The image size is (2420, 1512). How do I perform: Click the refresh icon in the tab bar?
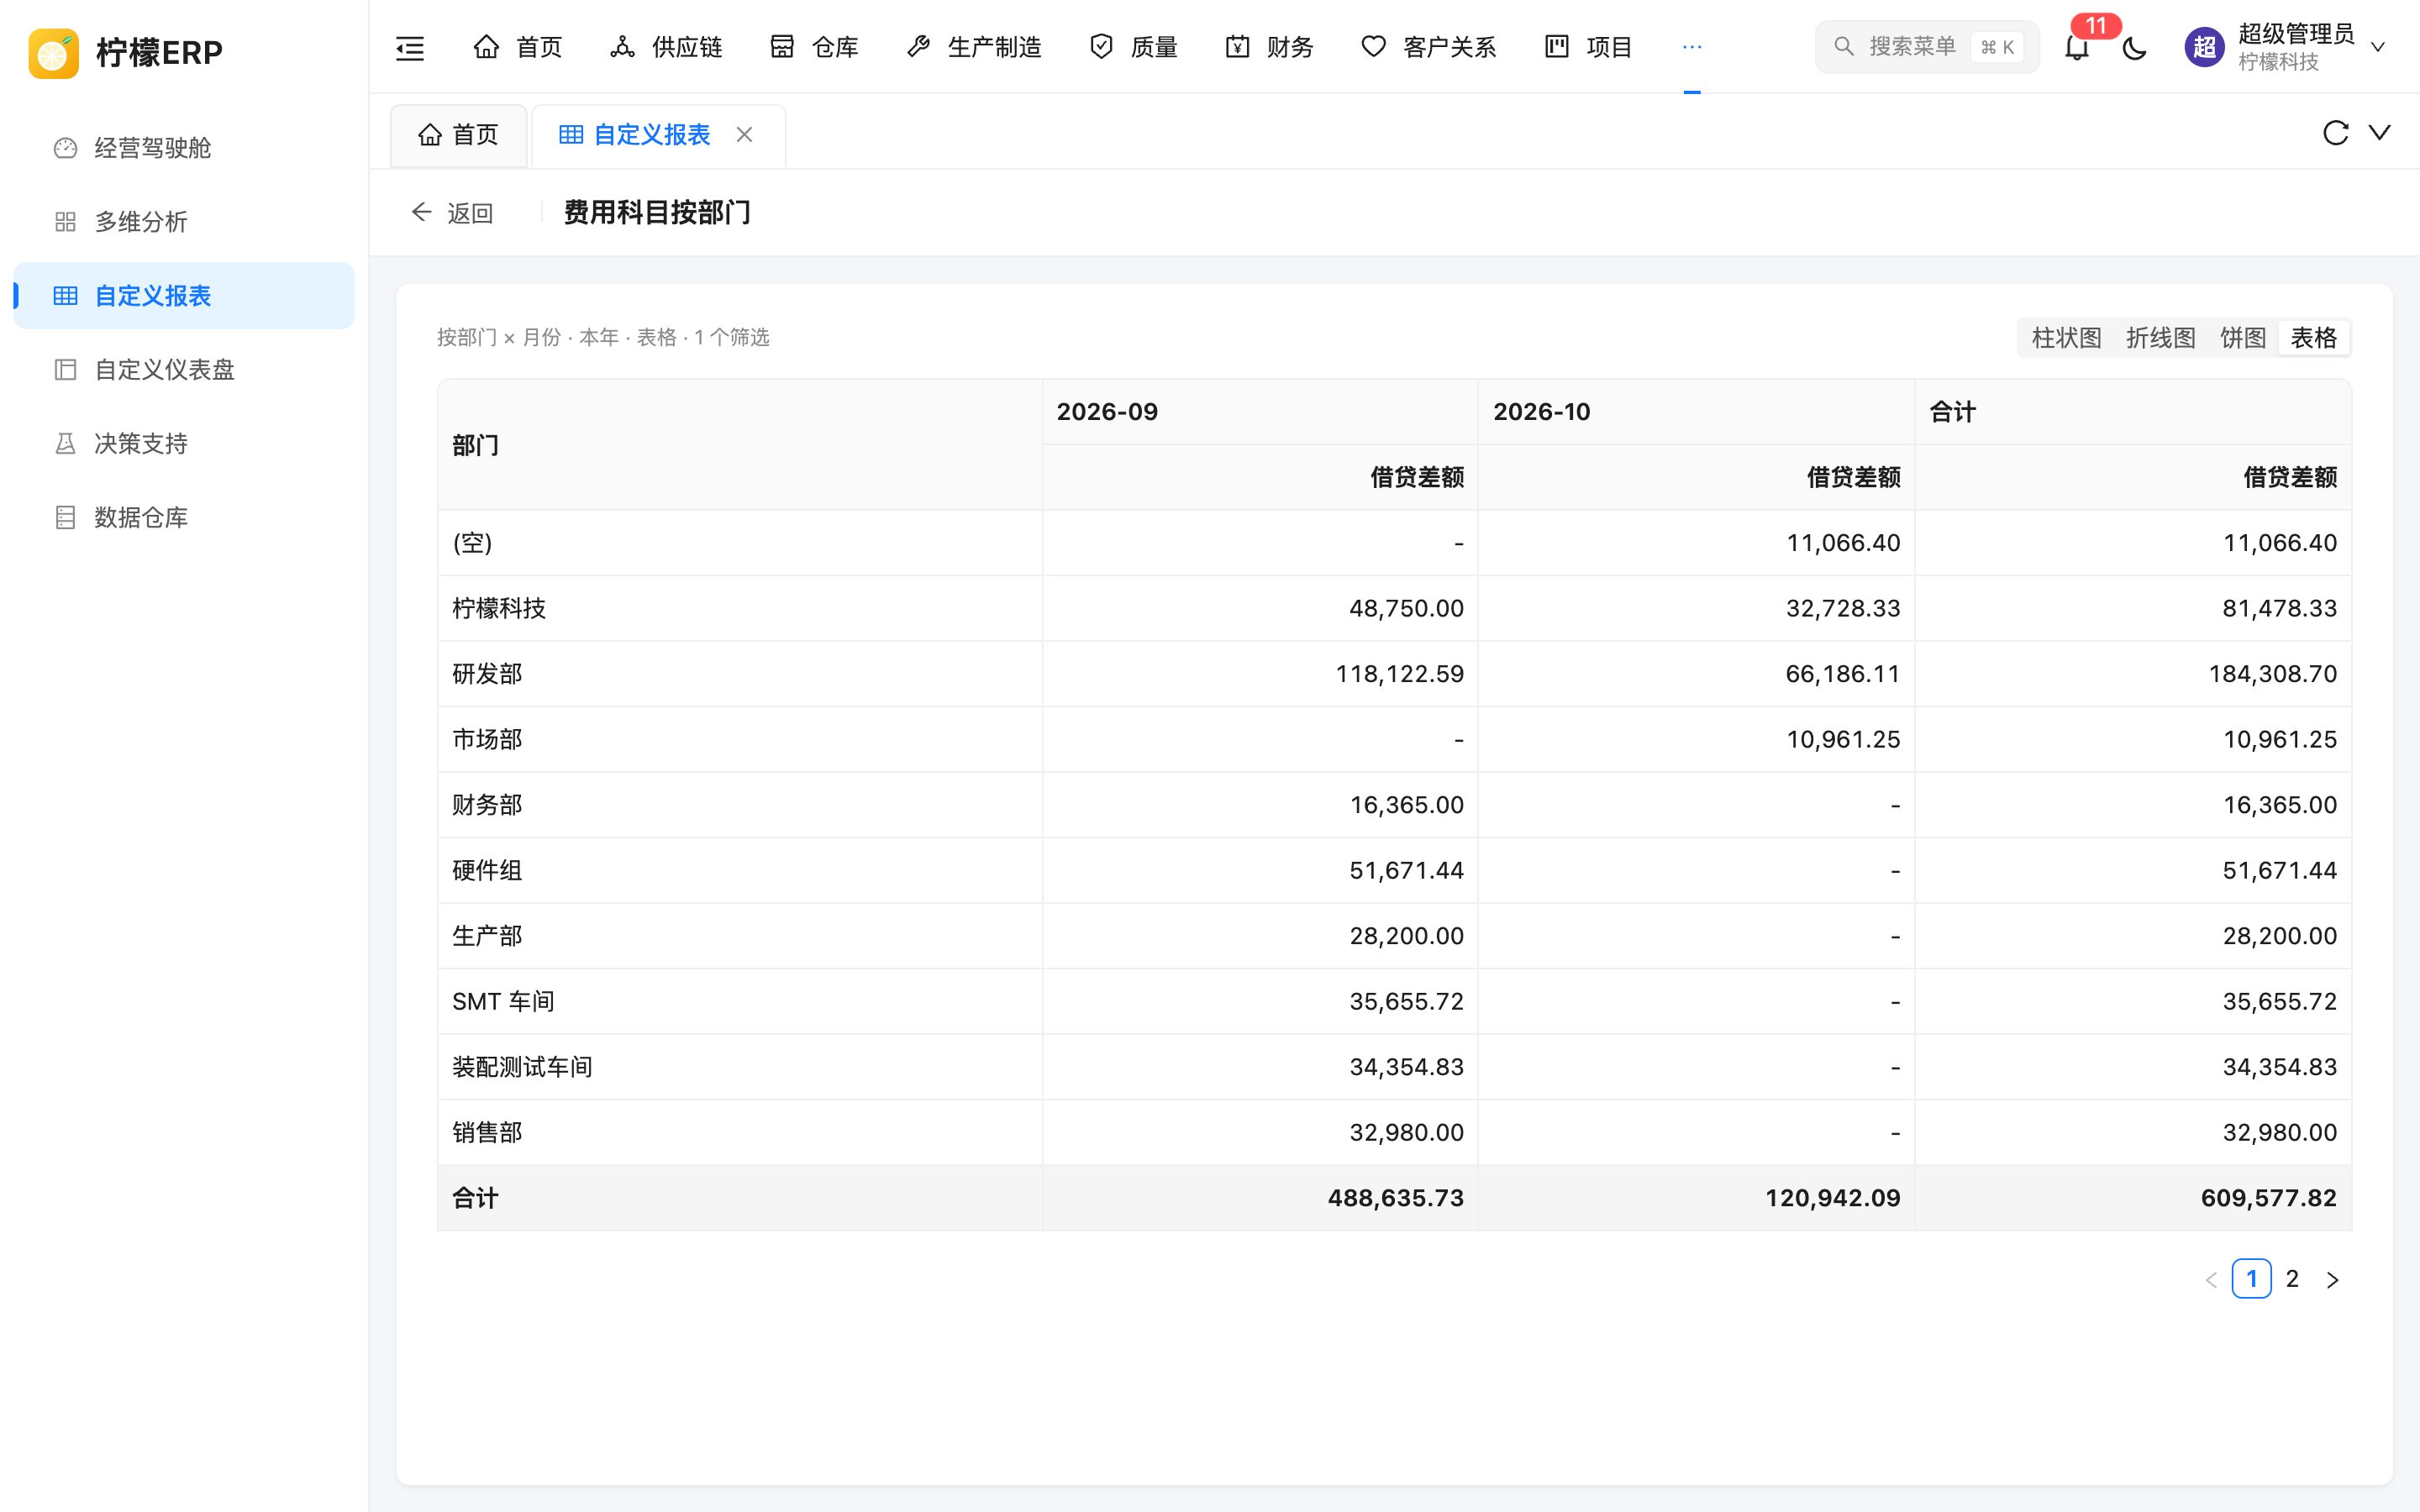pyautogui.click(x=2335, y=133)
